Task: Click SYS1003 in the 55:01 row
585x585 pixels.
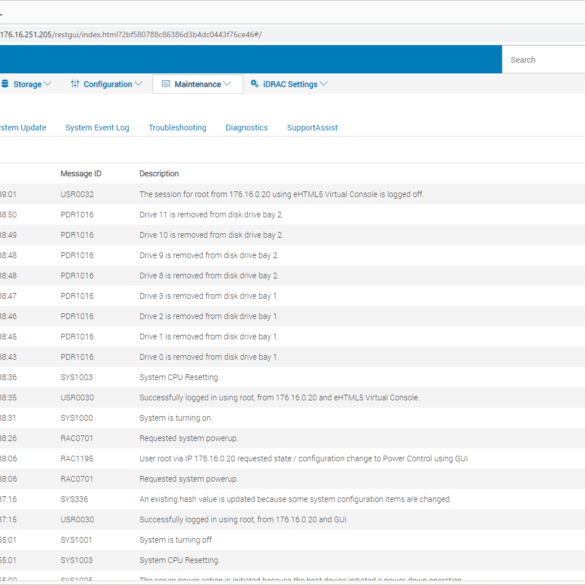Action: pos(77,560)
